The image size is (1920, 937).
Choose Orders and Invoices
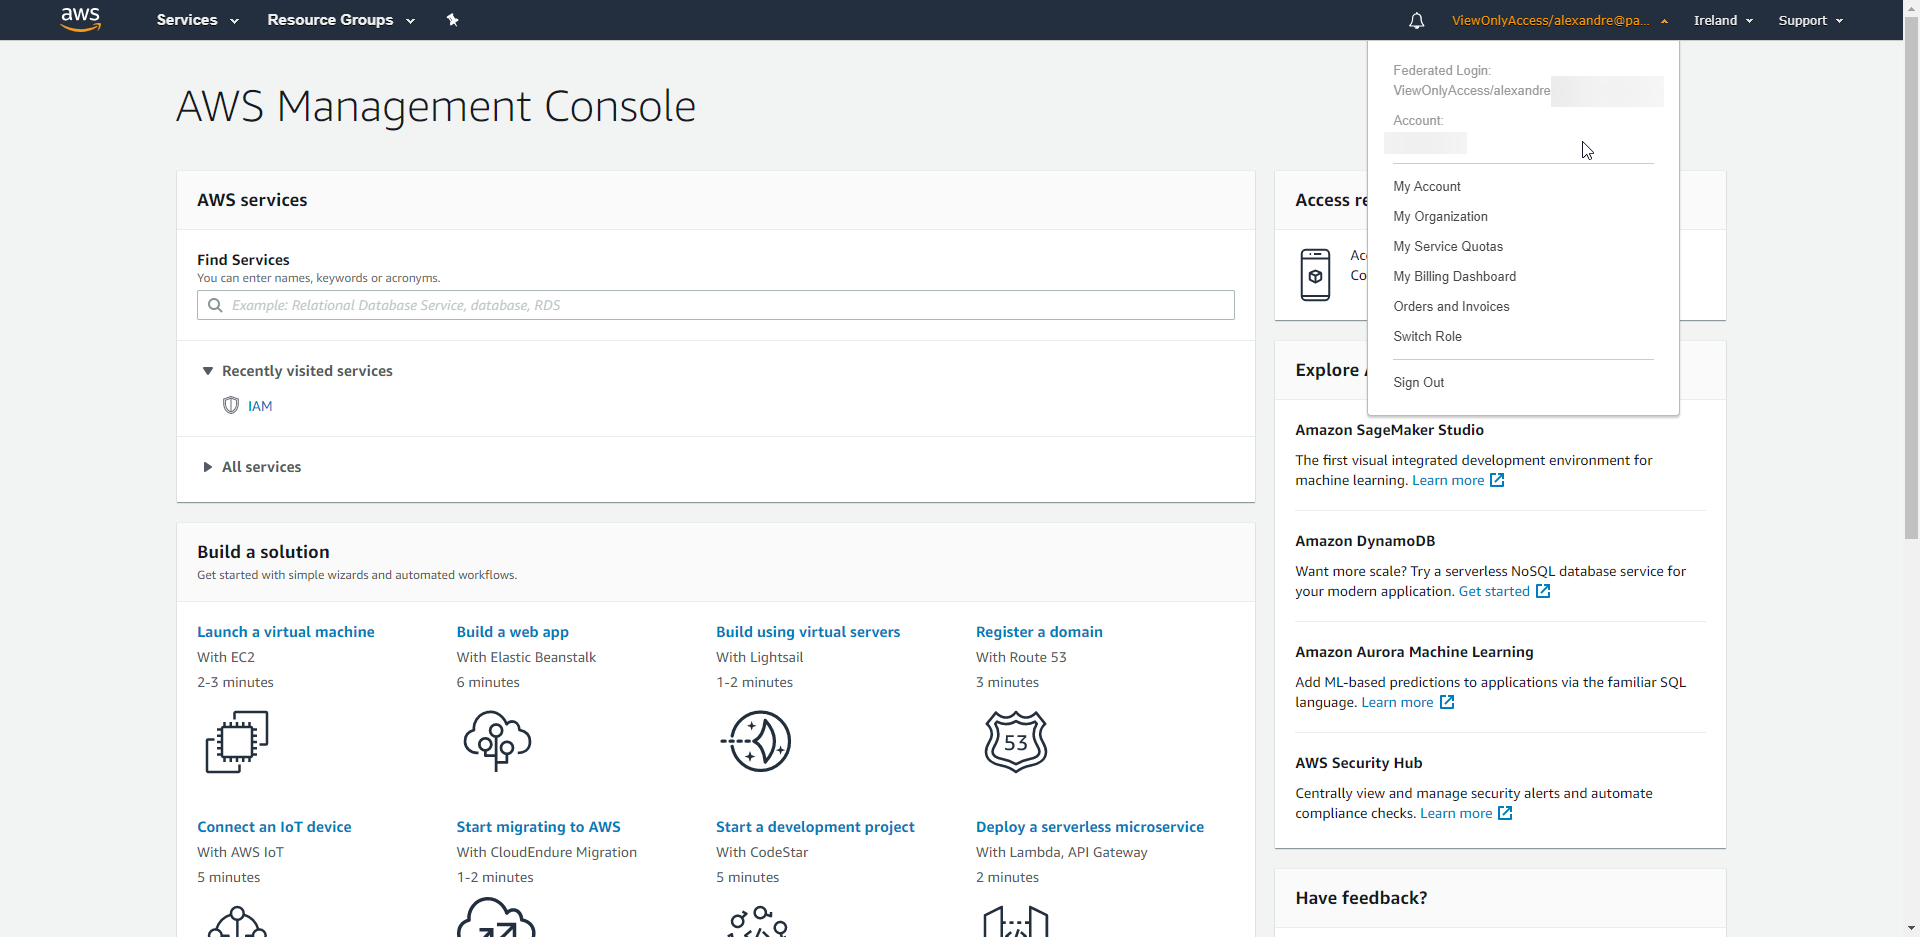1451,307
